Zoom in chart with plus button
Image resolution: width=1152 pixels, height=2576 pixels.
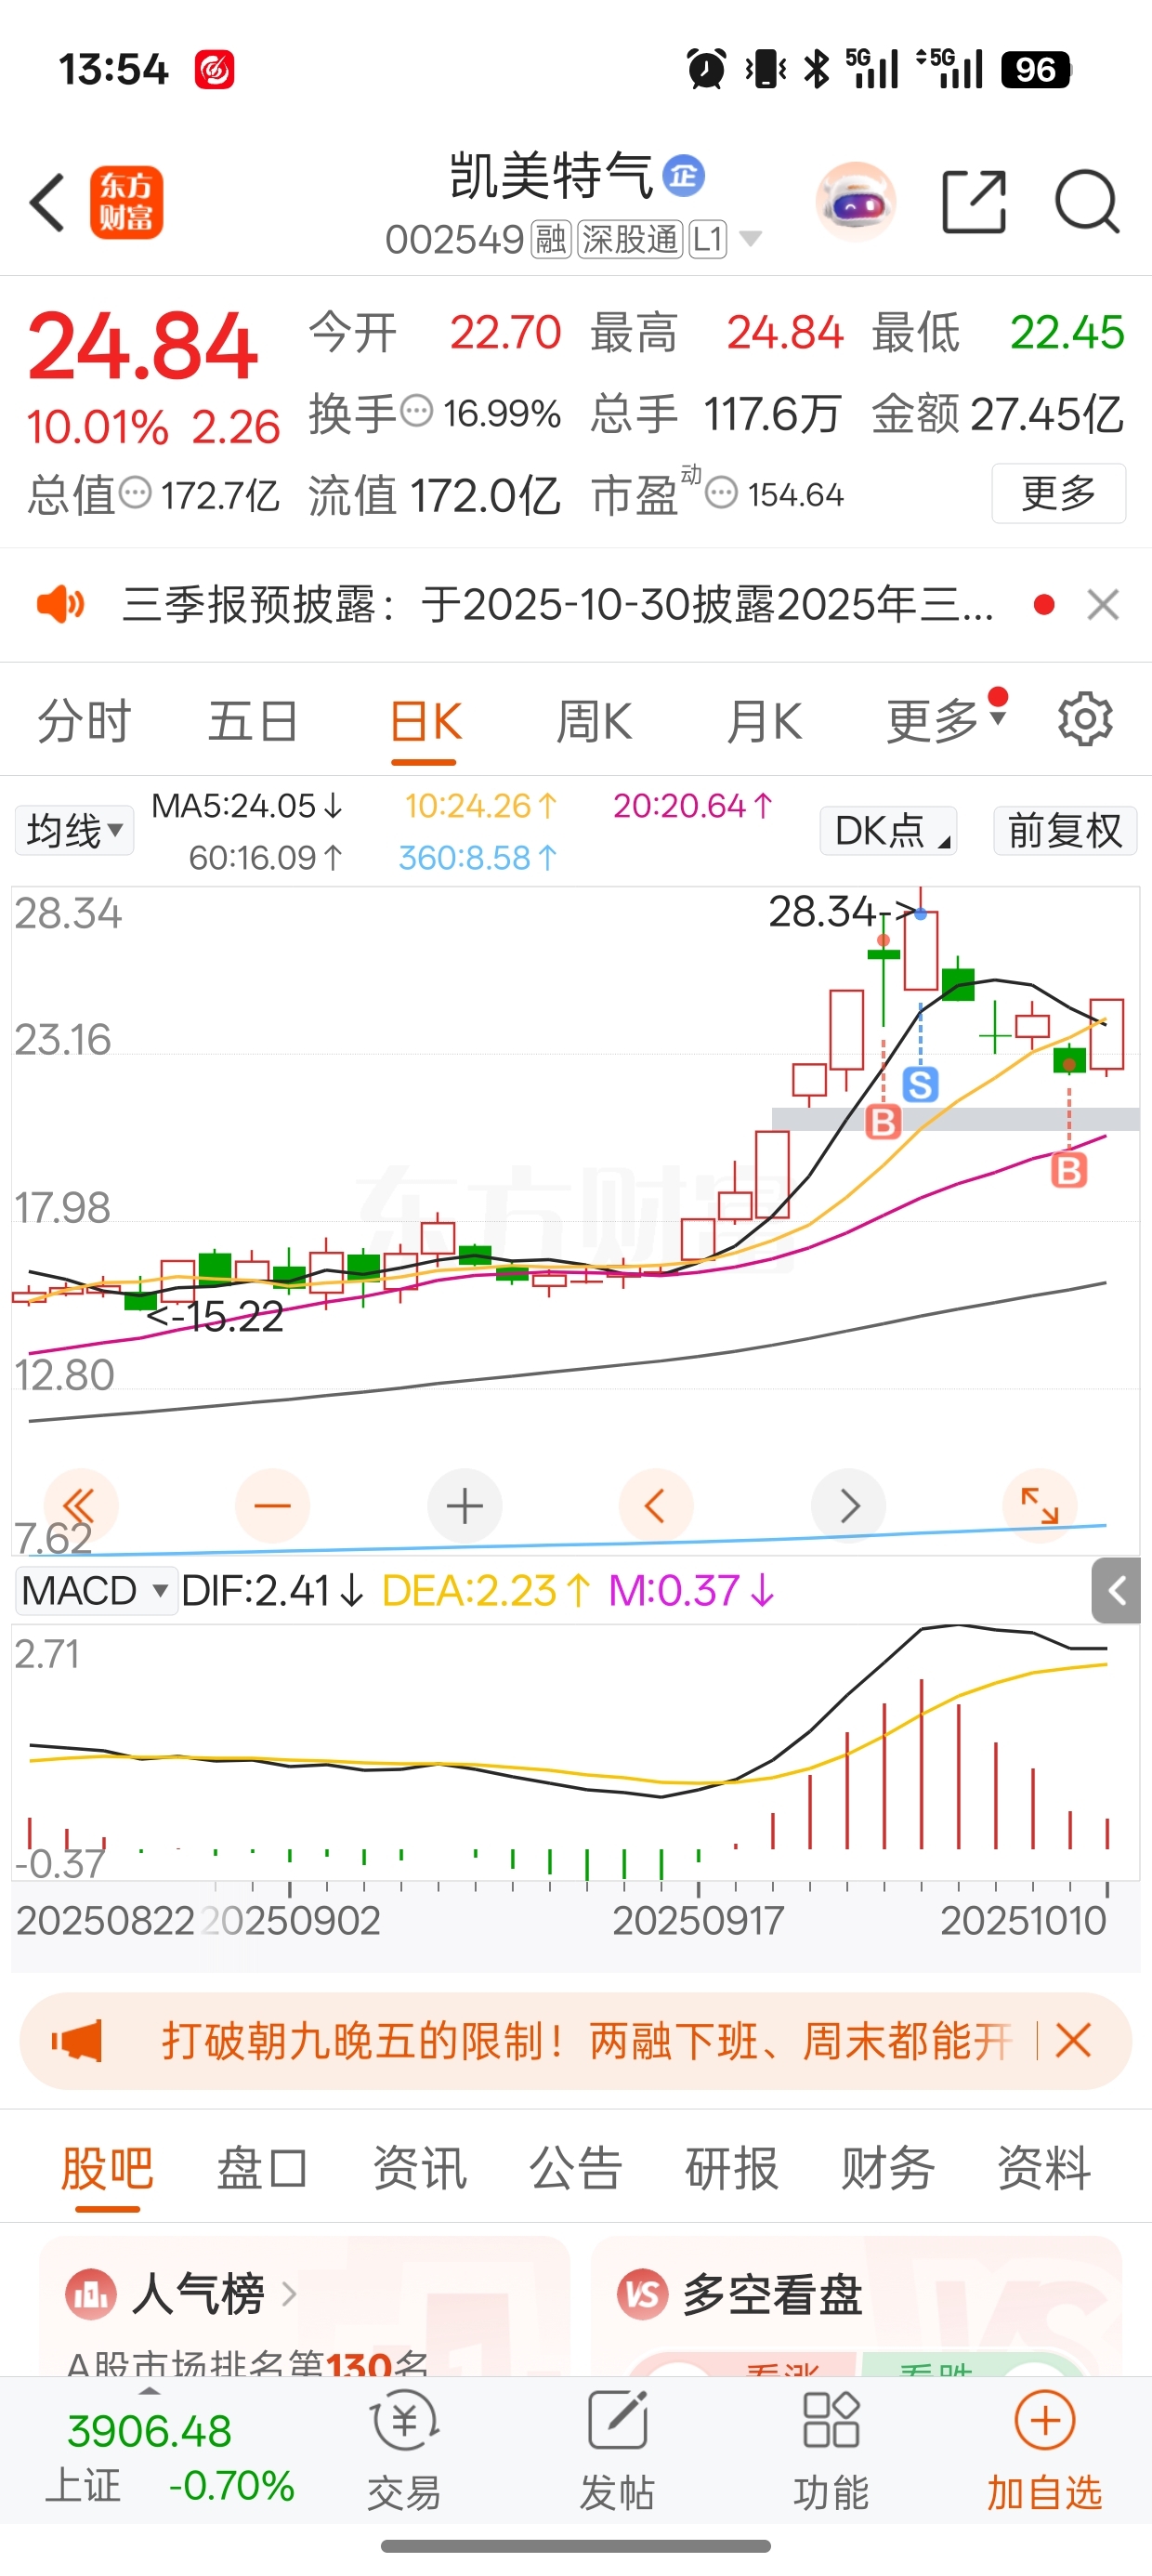[465, 1505]
